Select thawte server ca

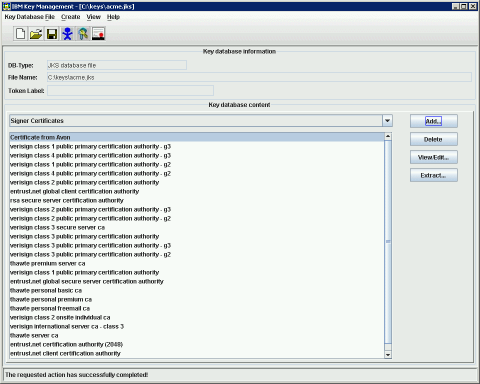tap(197, 335)
